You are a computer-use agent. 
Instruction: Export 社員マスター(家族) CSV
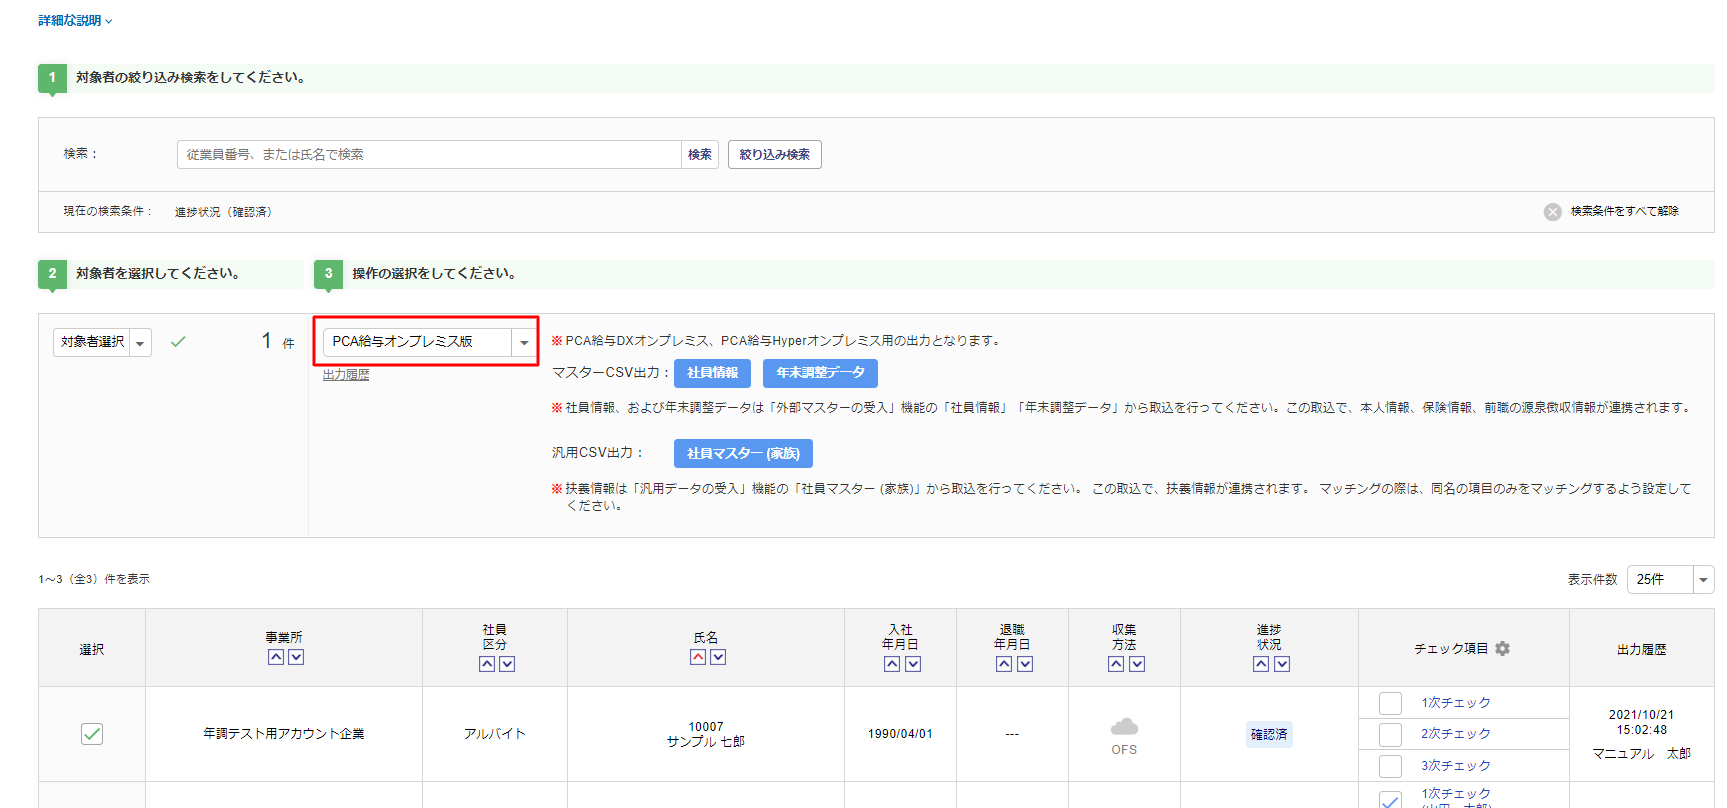(743, 454)
